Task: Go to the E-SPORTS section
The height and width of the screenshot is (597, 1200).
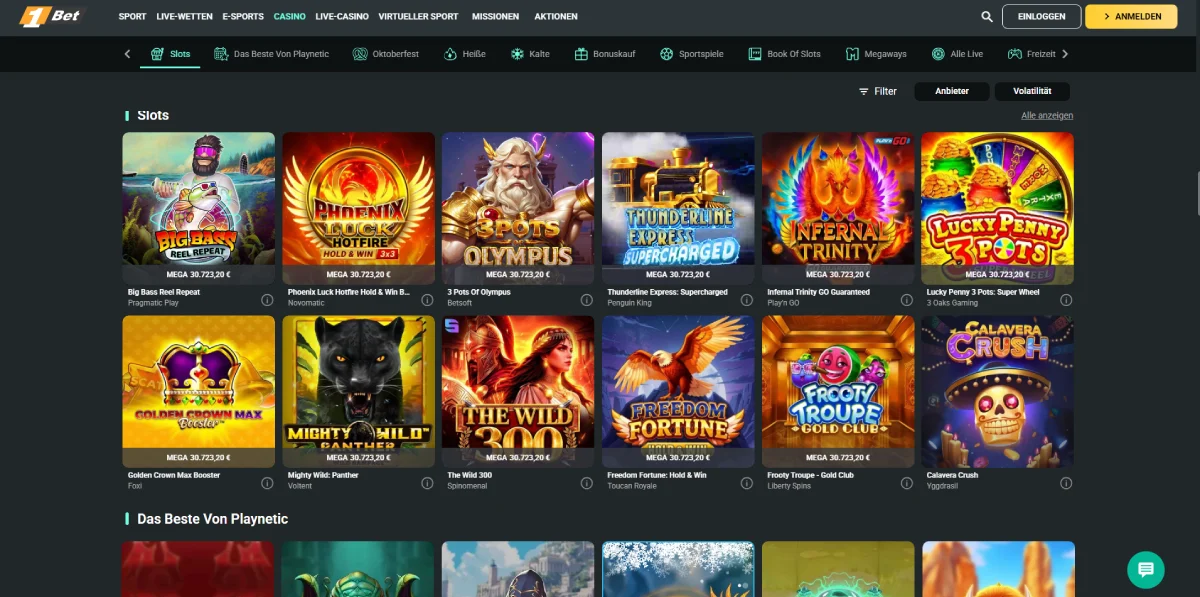Action: (243, 17)
